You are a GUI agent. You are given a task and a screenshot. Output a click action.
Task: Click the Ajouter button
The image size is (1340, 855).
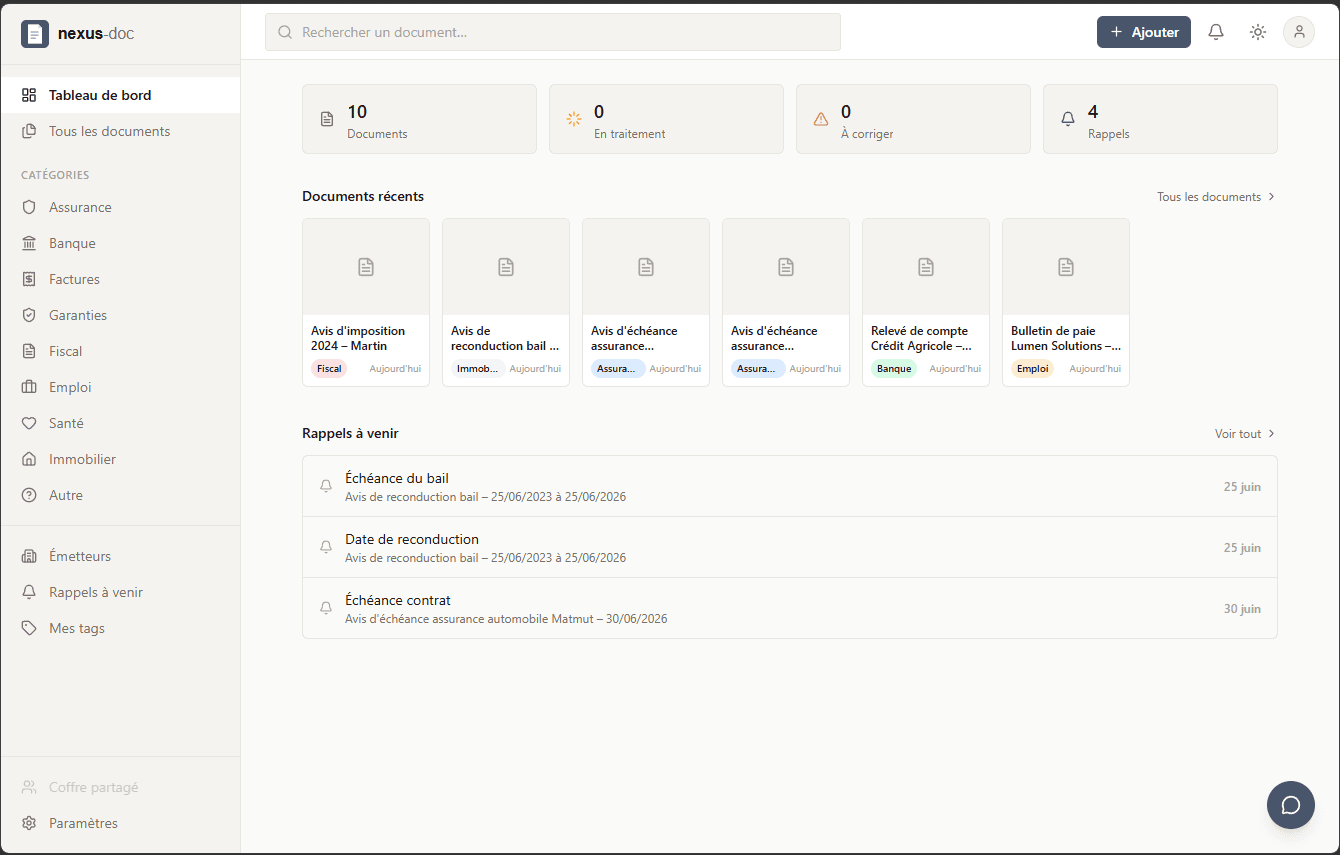(x=1144, y=32)
